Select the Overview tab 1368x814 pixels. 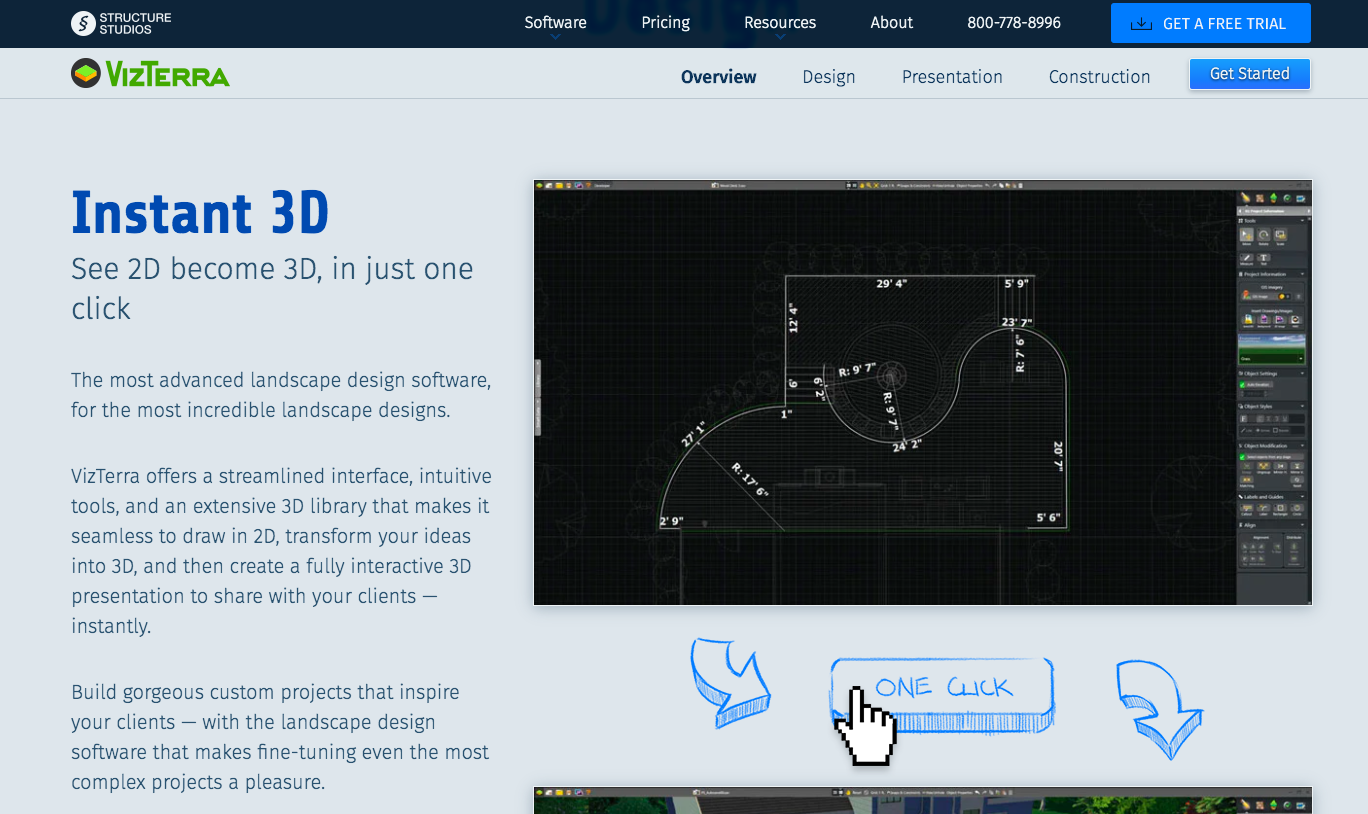click(x=719, y=77)
